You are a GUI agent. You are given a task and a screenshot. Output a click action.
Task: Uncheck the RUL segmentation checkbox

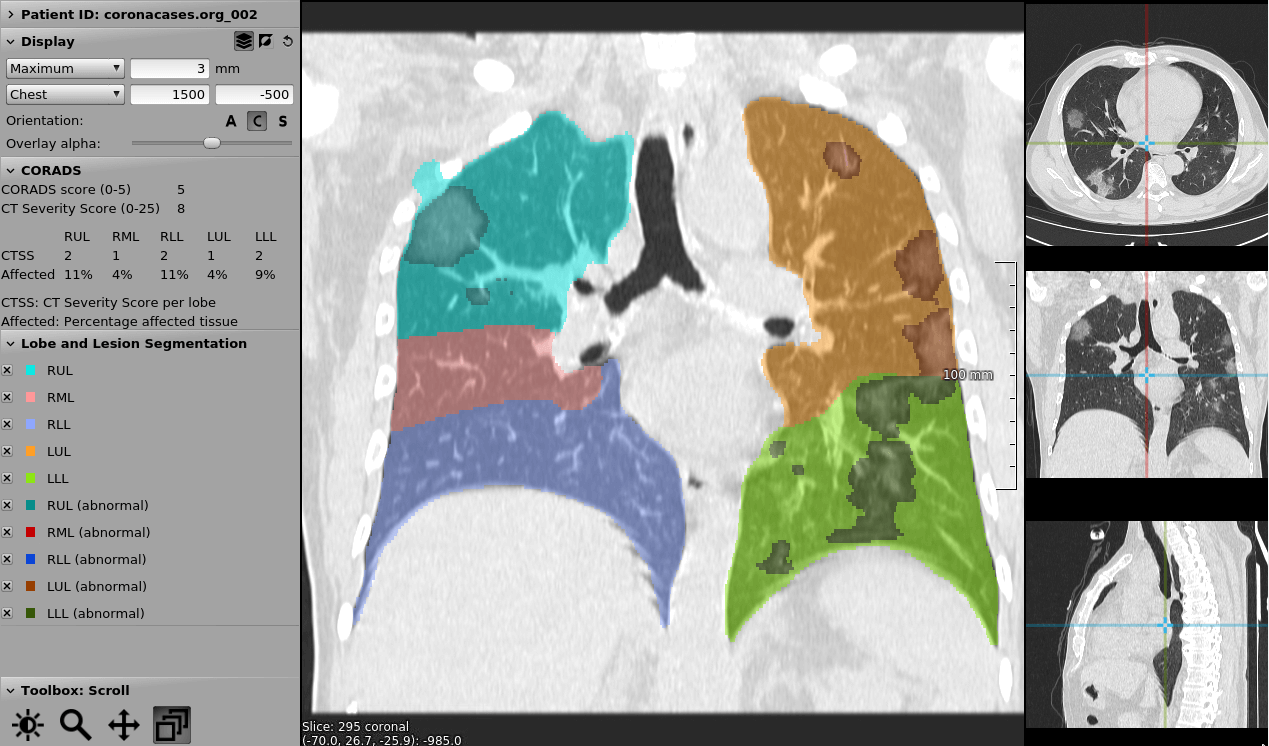coord(7,370)
